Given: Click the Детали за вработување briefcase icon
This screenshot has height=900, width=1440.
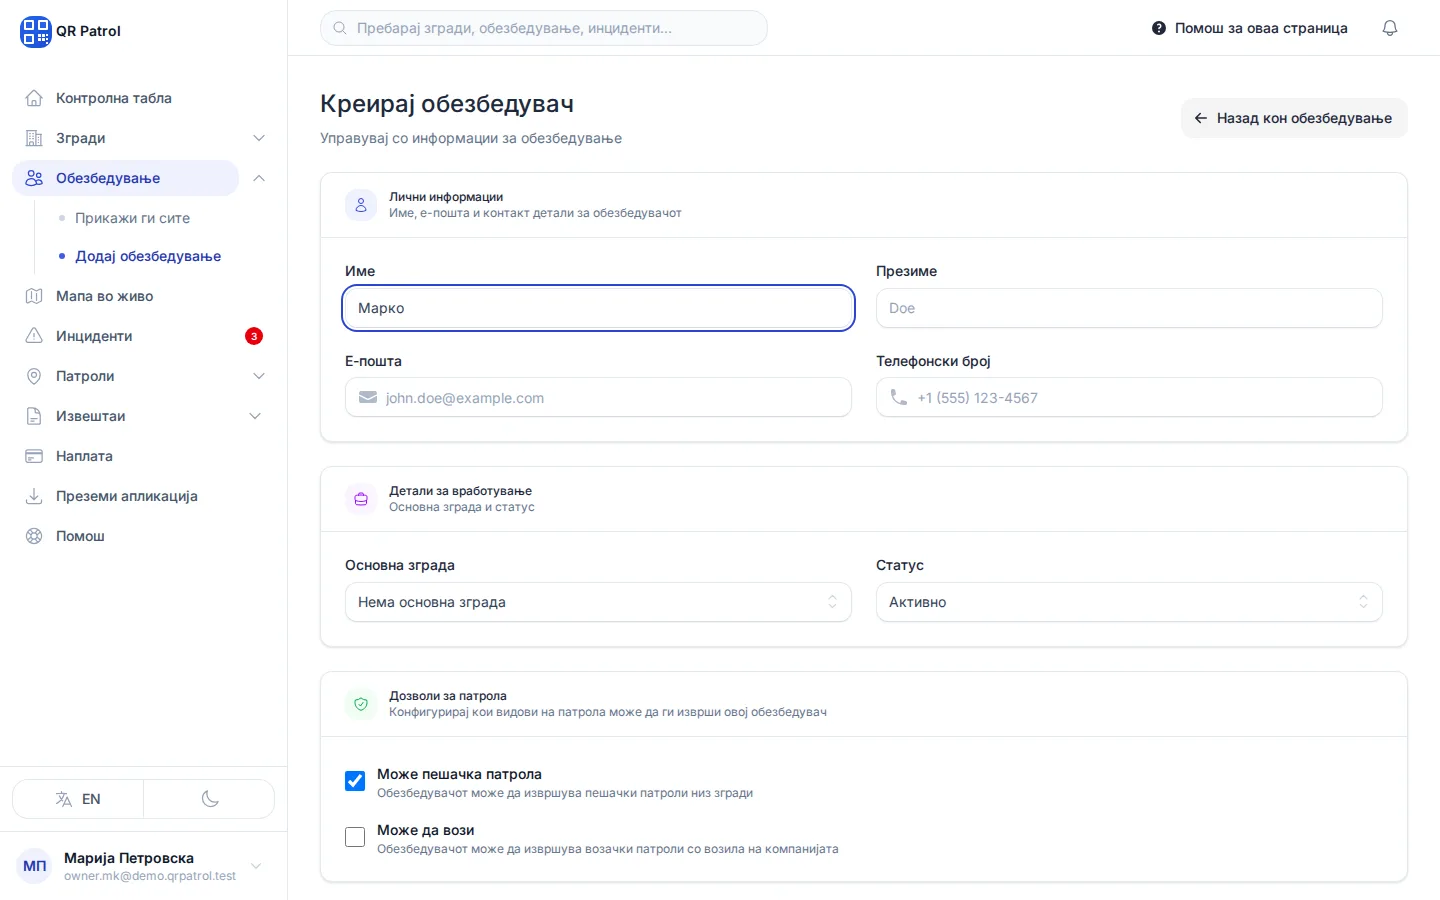Looking at the screenshot, I should click(x=361, y=499).
